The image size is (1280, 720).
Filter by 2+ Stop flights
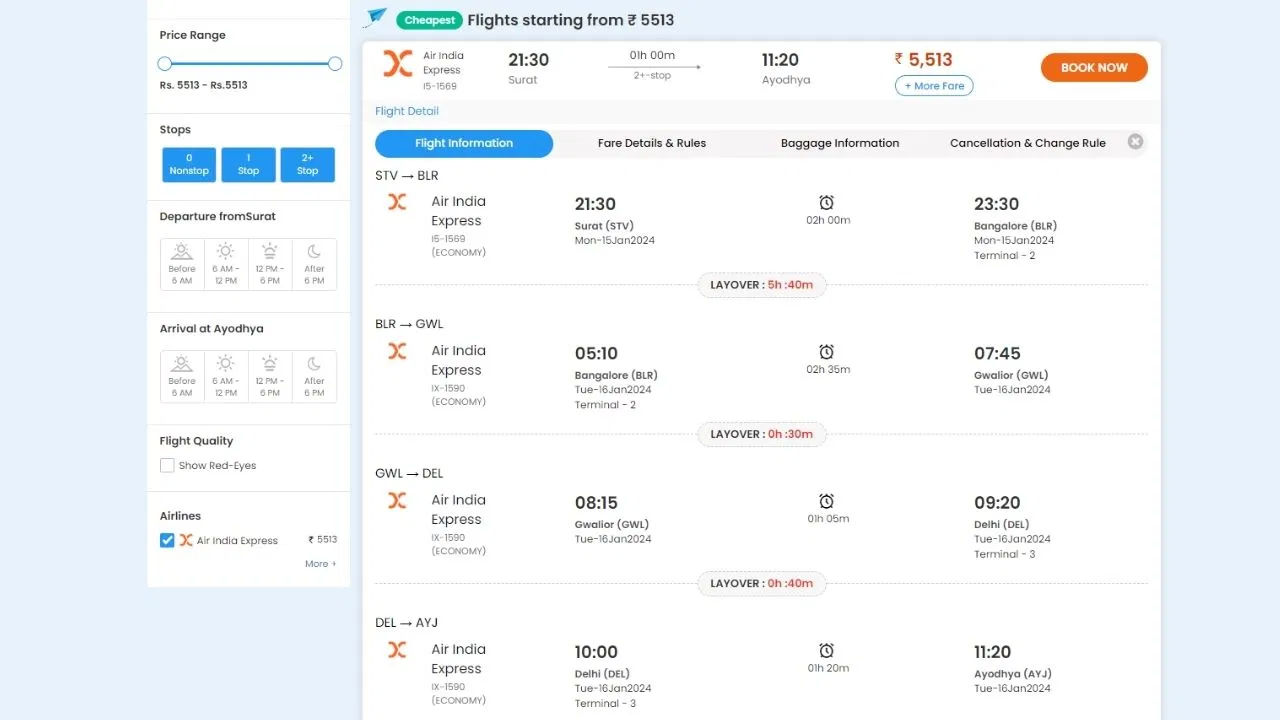point(307,165)
